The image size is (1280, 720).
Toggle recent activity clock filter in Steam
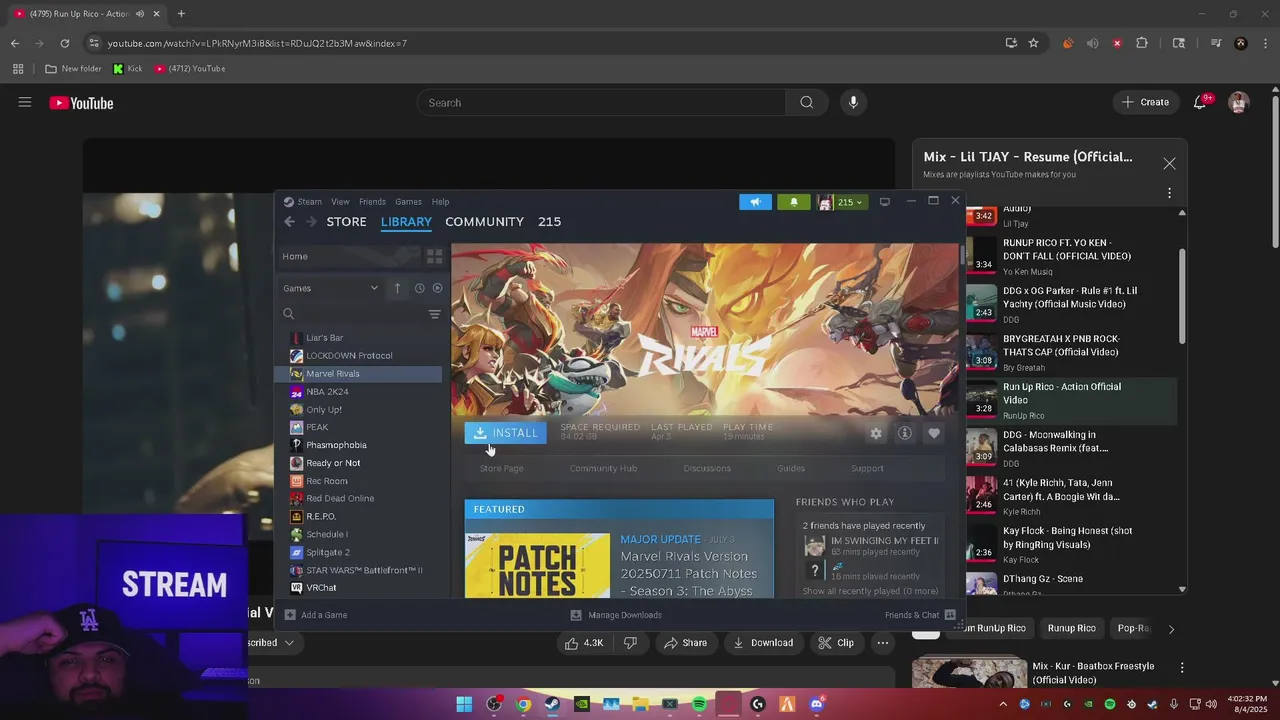[419, 288]
